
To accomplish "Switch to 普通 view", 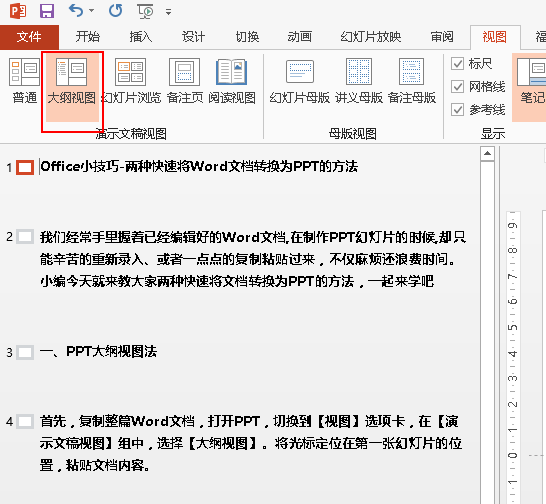I will (x=24, y=81).
